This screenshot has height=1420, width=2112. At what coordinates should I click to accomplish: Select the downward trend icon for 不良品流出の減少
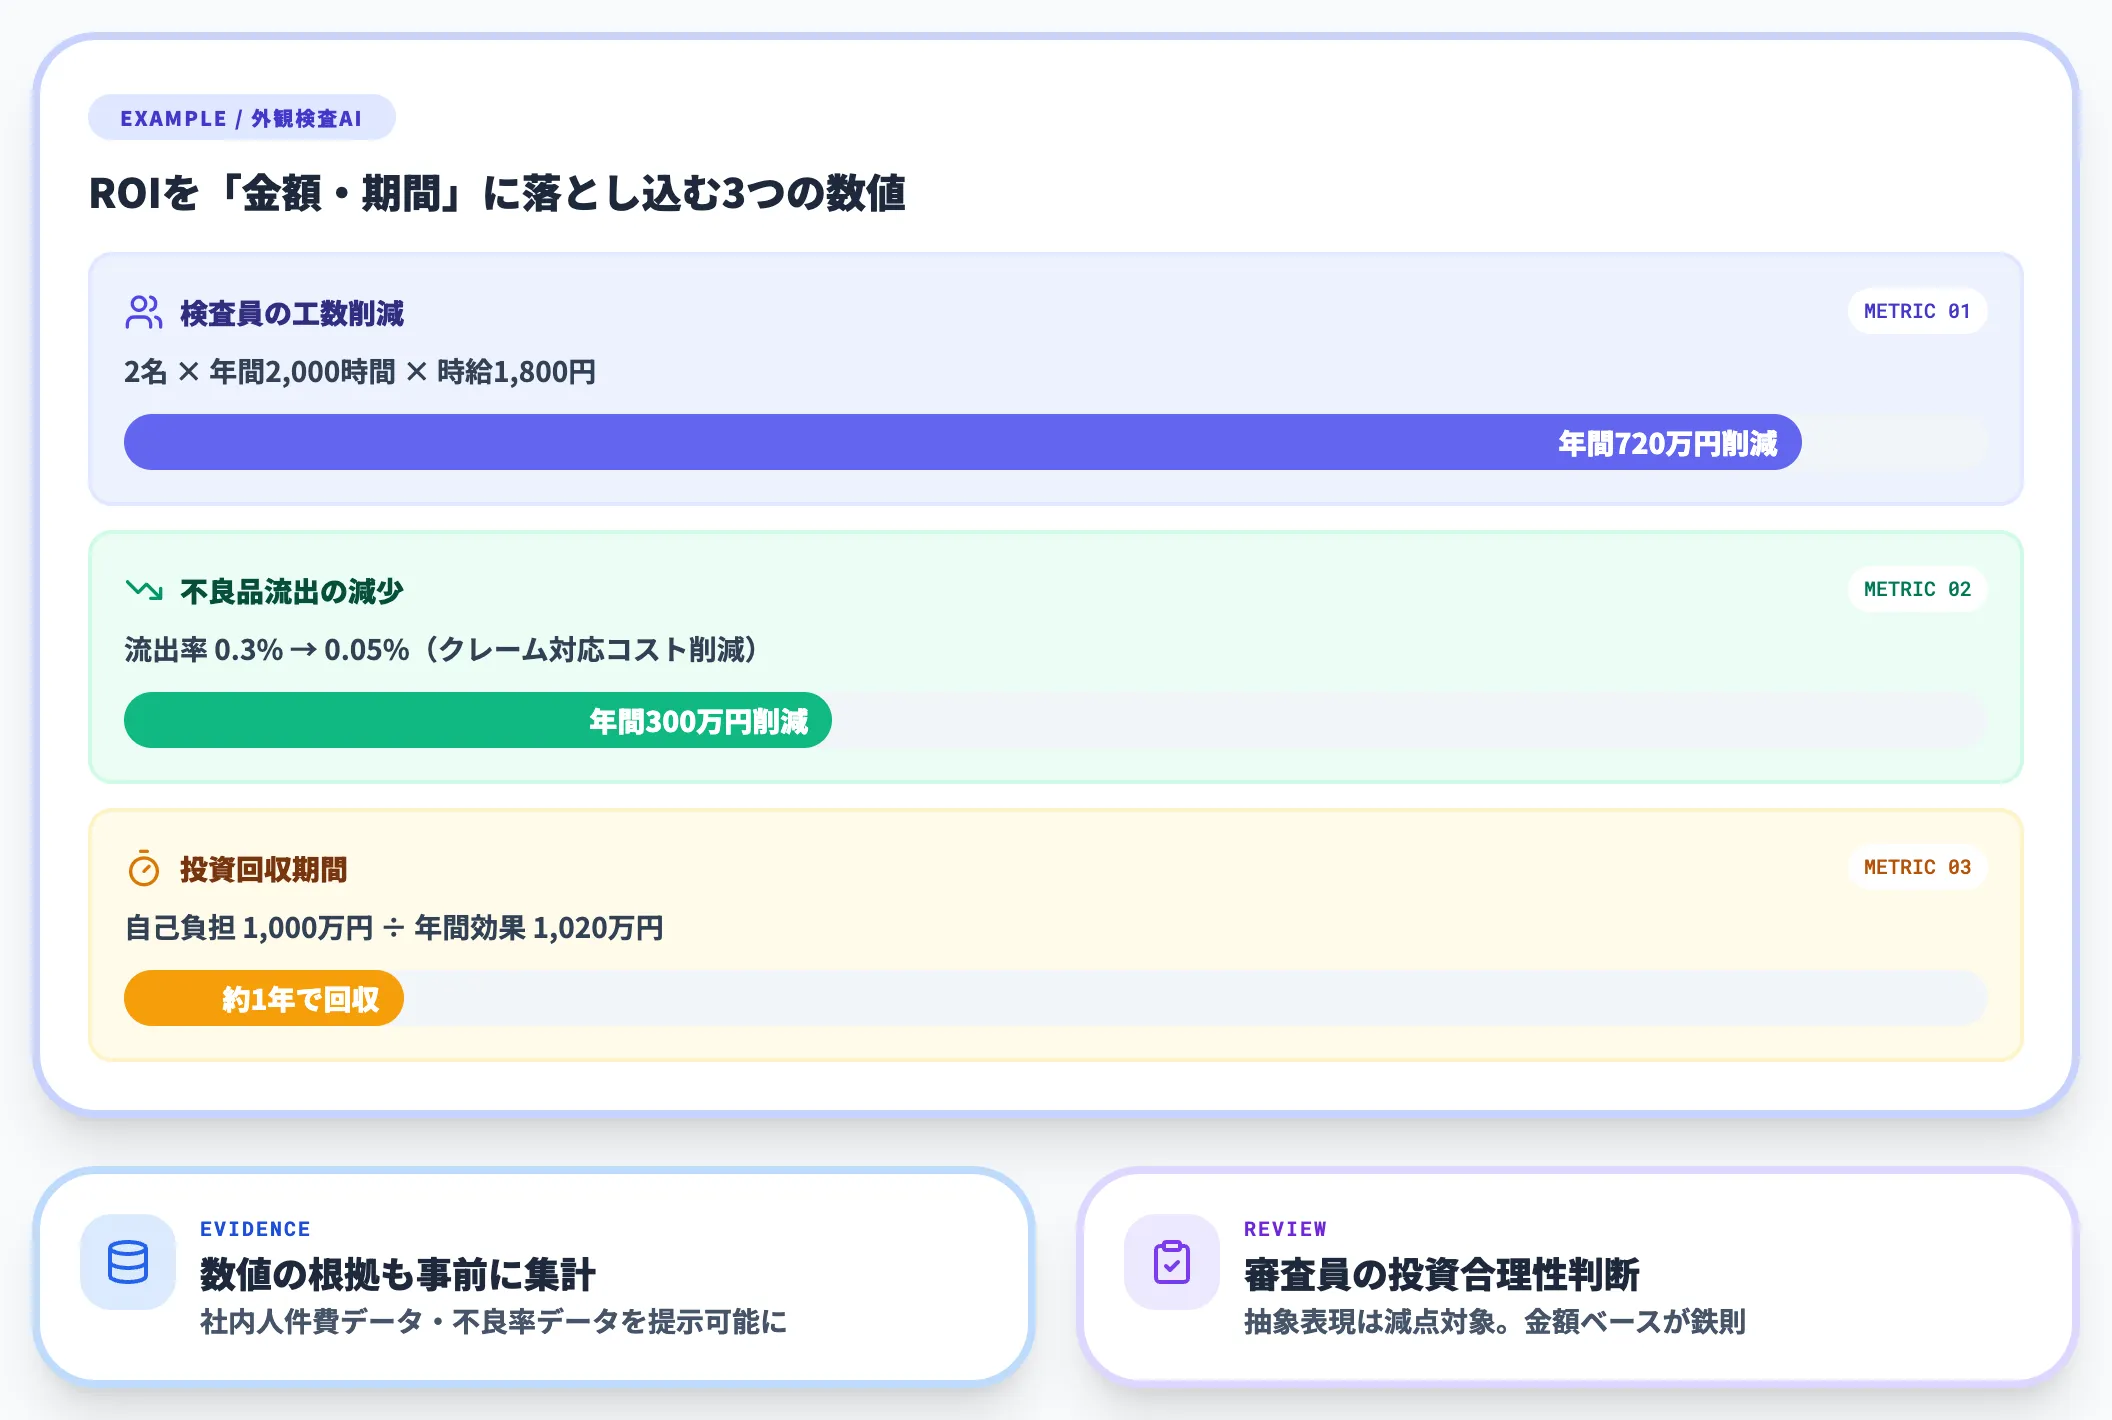(143, 590)
